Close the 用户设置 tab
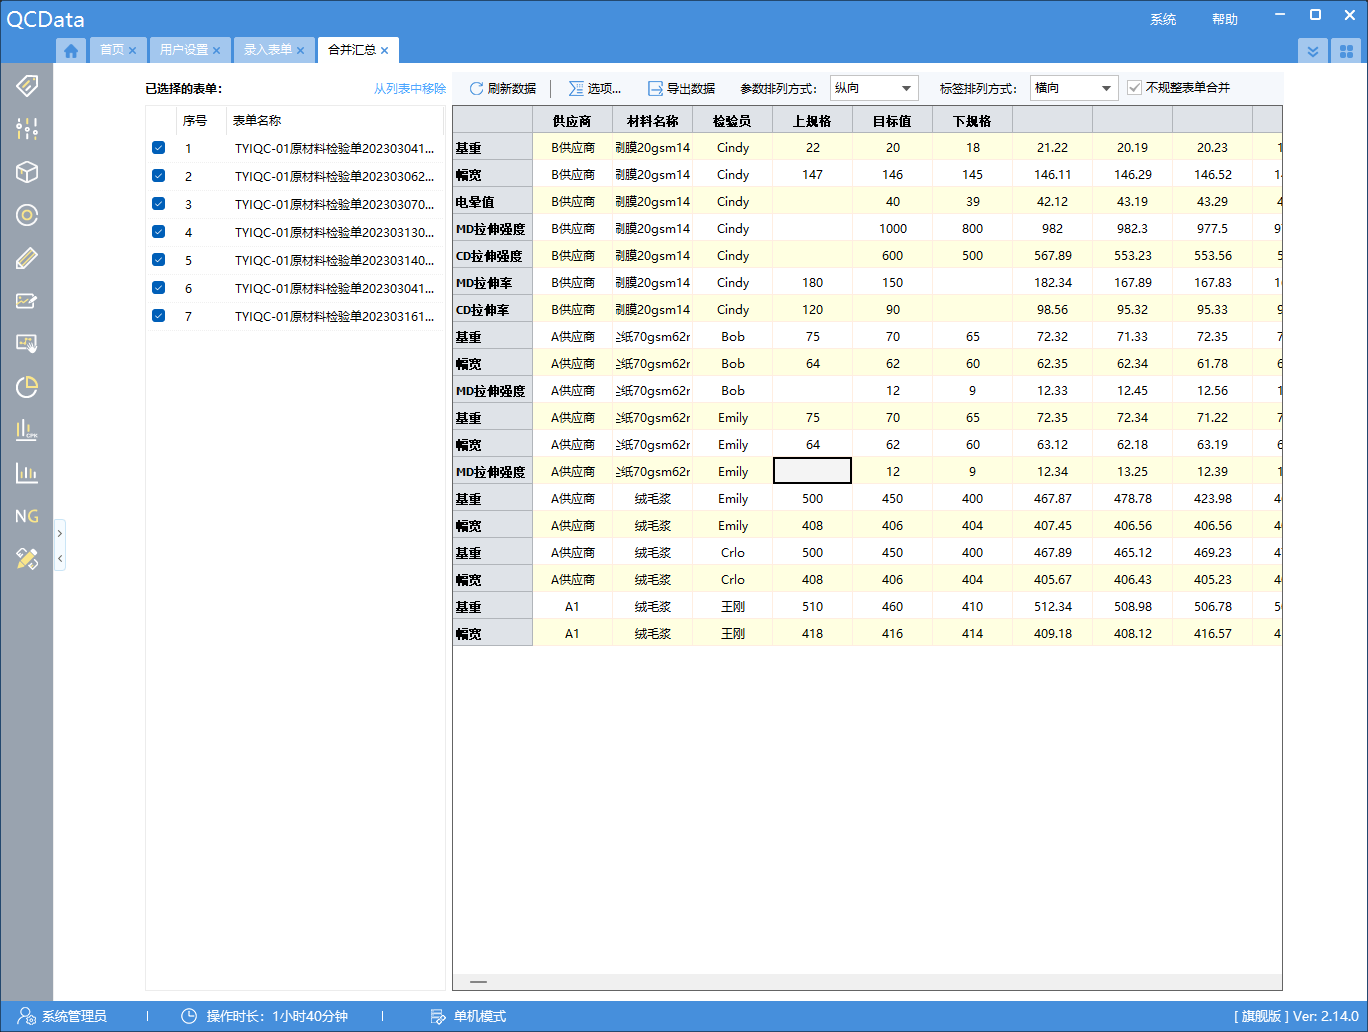Image resolution: width=1368 pixels, height=1032 pixels. click(x=216, y=50)
